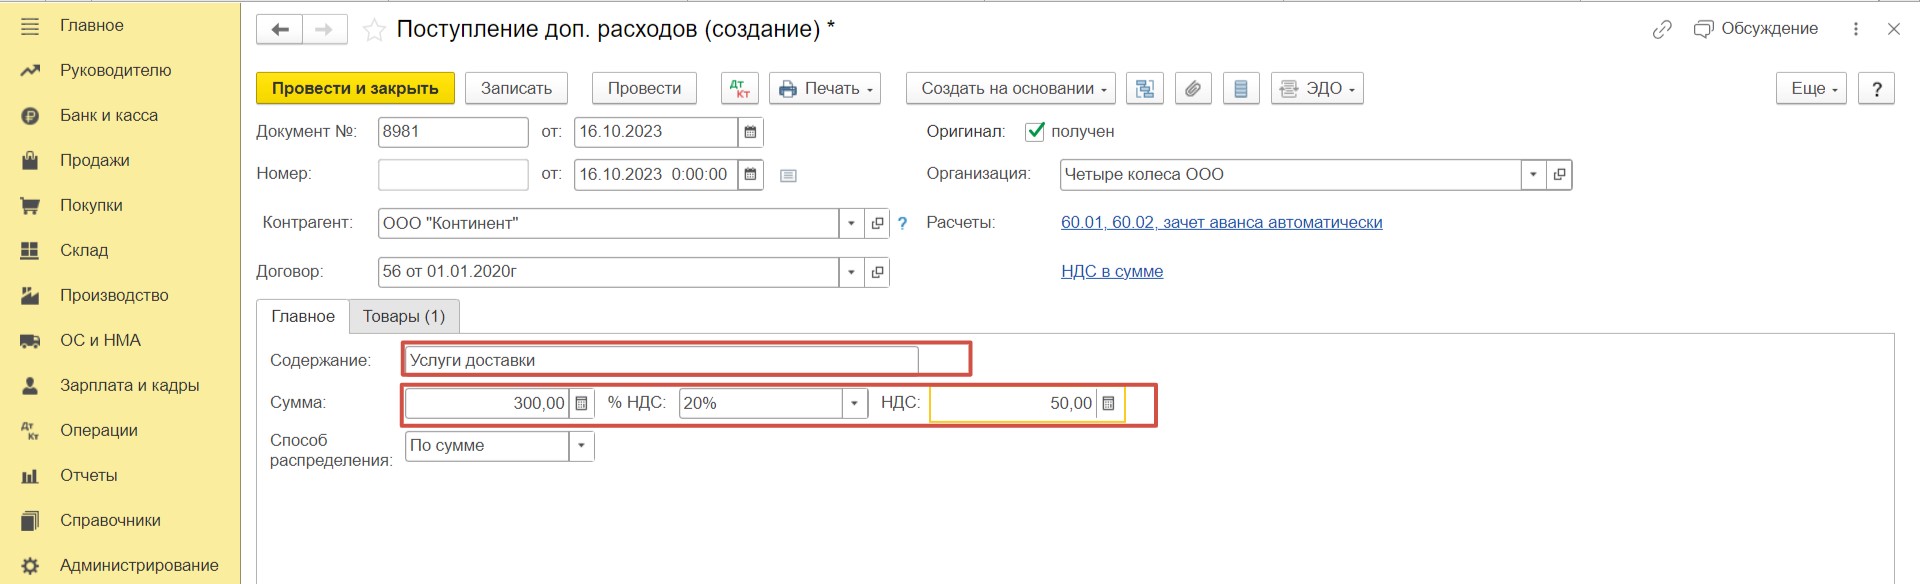The height and width of the screenshot is (584, 1920).
Task: Switch to the Товары (1) tab
Action: pos(404,316)
